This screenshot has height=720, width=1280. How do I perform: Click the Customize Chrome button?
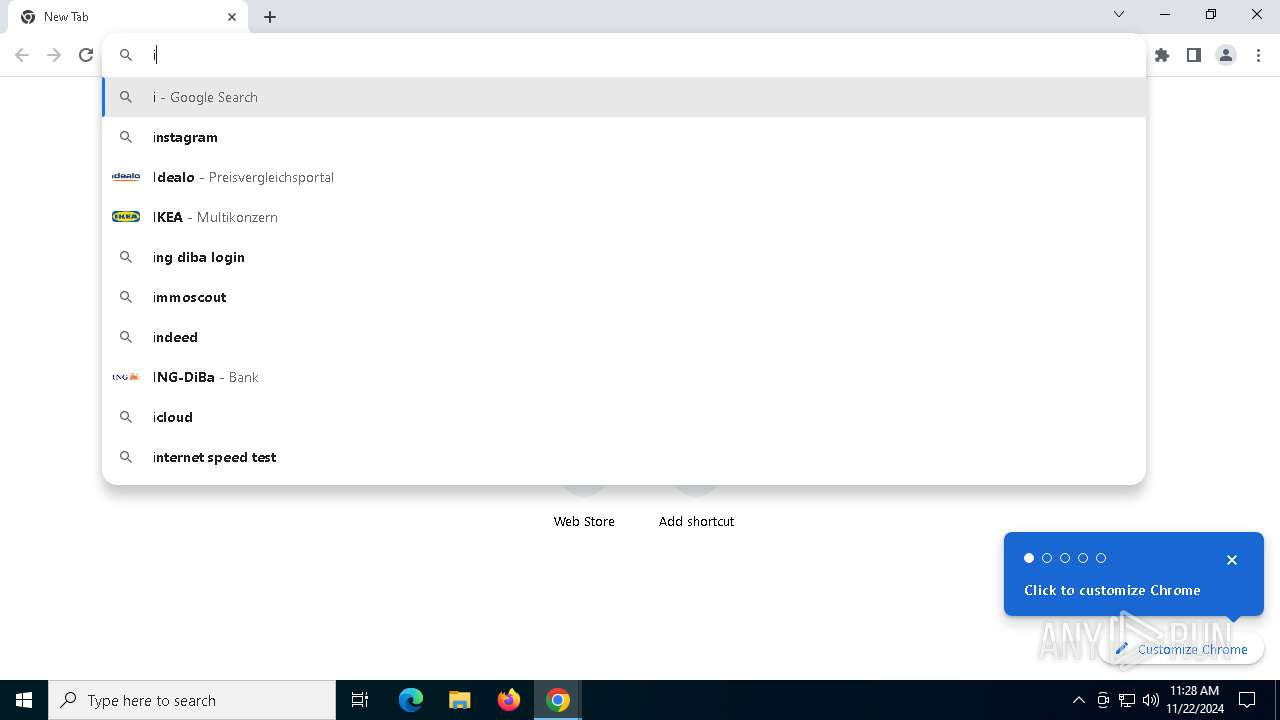click(x=1181, y=649)
